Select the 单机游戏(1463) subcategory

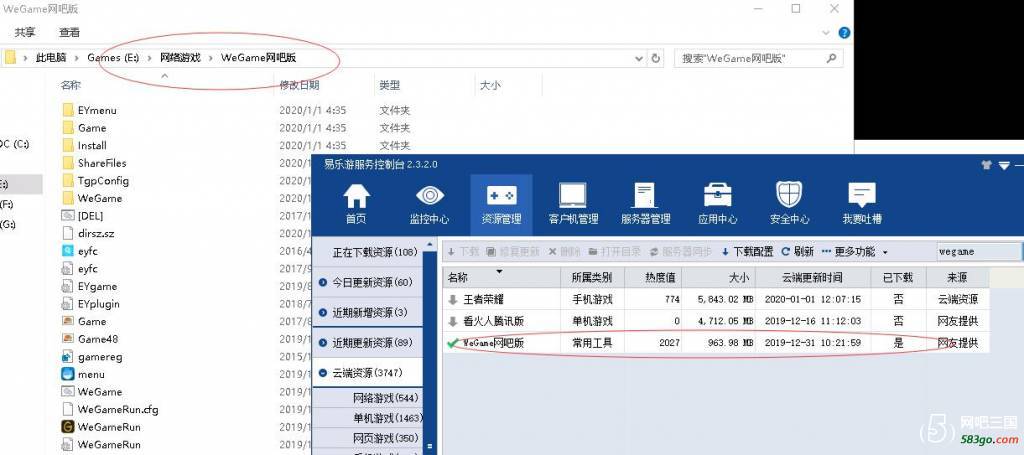388,418
